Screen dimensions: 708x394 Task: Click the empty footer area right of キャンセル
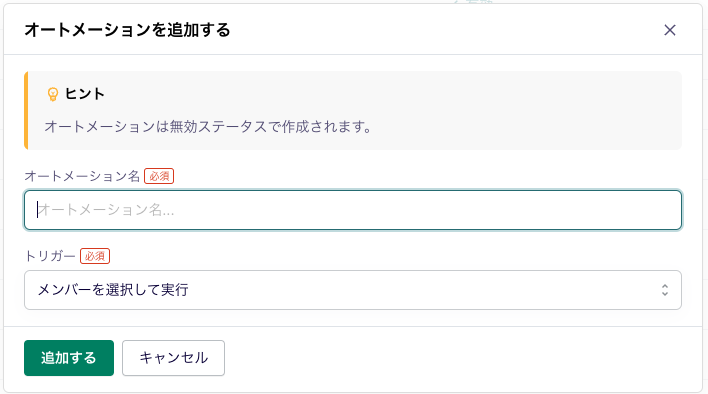click(461, 358)
